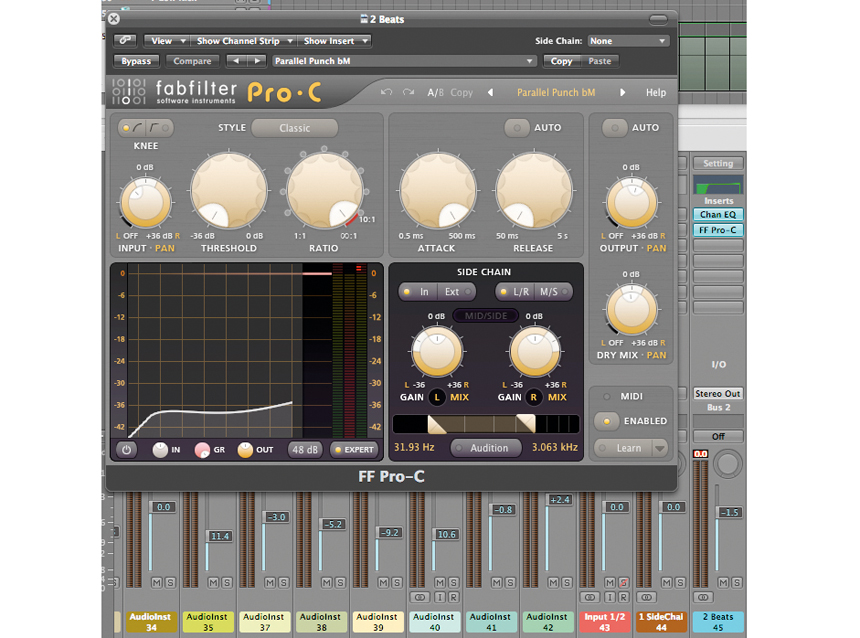
Task: Select next setting arrow beside Compare
Action: click(x=257, y=61)
